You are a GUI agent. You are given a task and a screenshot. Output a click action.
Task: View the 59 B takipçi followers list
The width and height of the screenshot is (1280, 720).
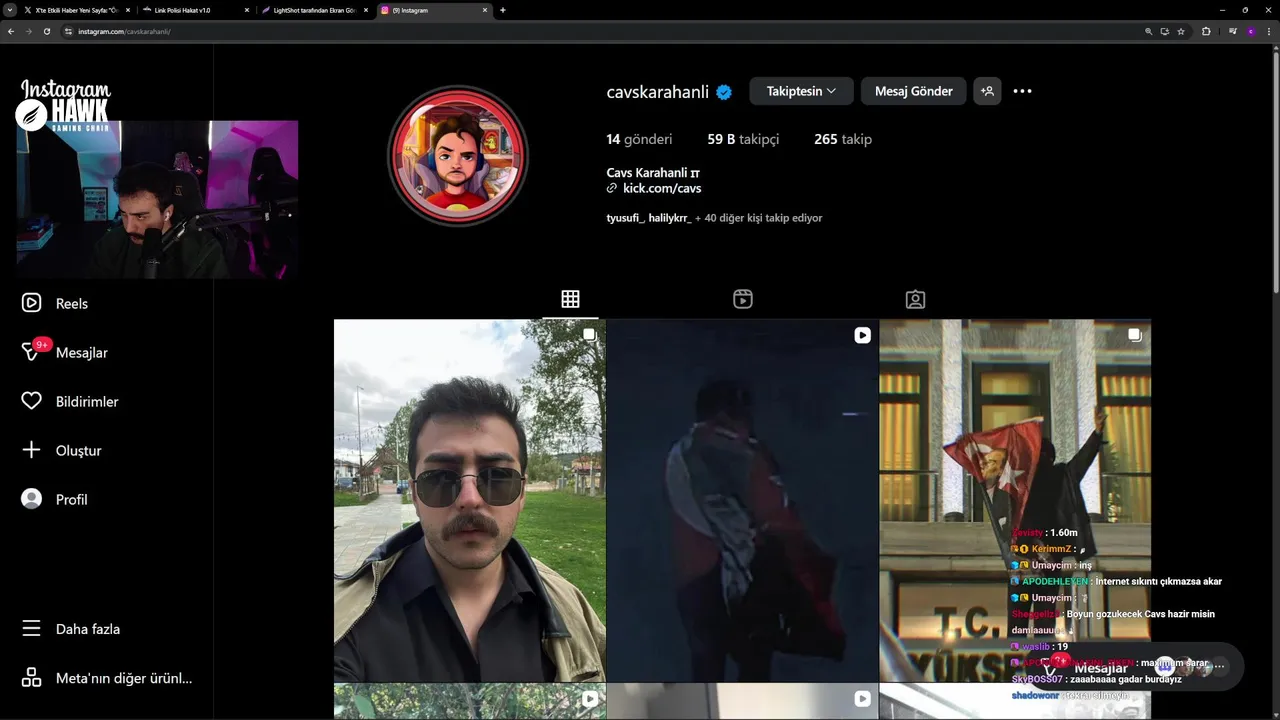click(743, 139)
